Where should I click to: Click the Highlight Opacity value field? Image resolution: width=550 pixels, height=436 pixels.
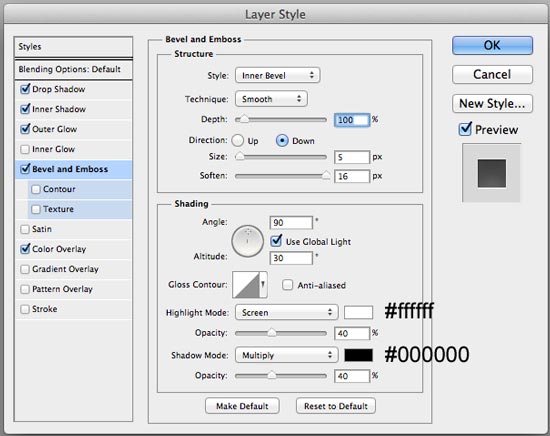click(x=352, y=333)
